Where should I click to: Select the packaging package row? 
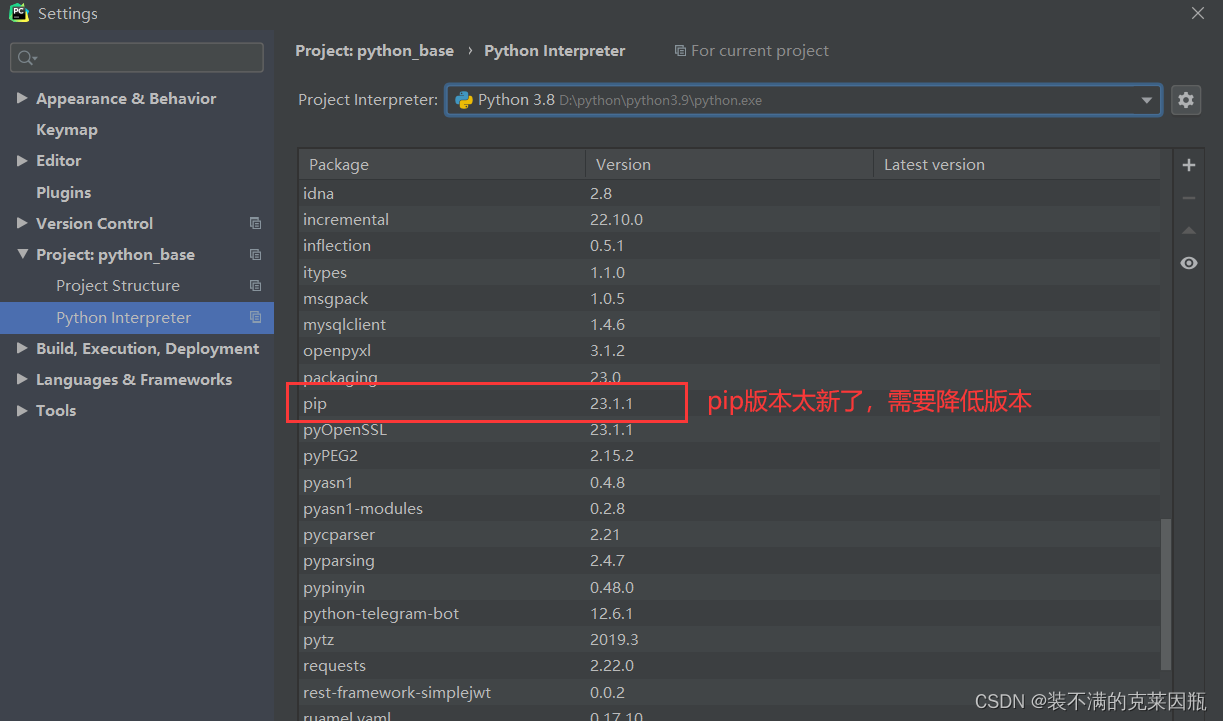pyautogui.click(x=729, y=377)
